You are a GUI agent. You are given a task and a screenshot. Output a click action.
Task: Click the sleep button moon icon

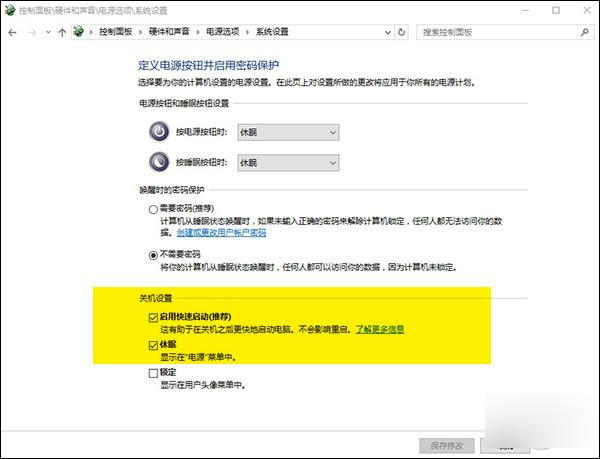pyautogui.click(x=160, y=162)
